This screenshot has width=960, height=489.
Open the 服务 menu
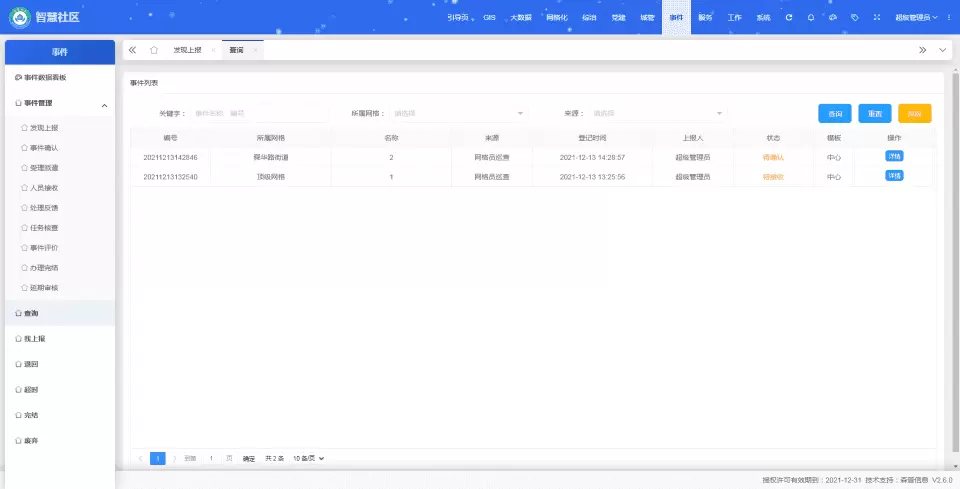coord(705,18)
